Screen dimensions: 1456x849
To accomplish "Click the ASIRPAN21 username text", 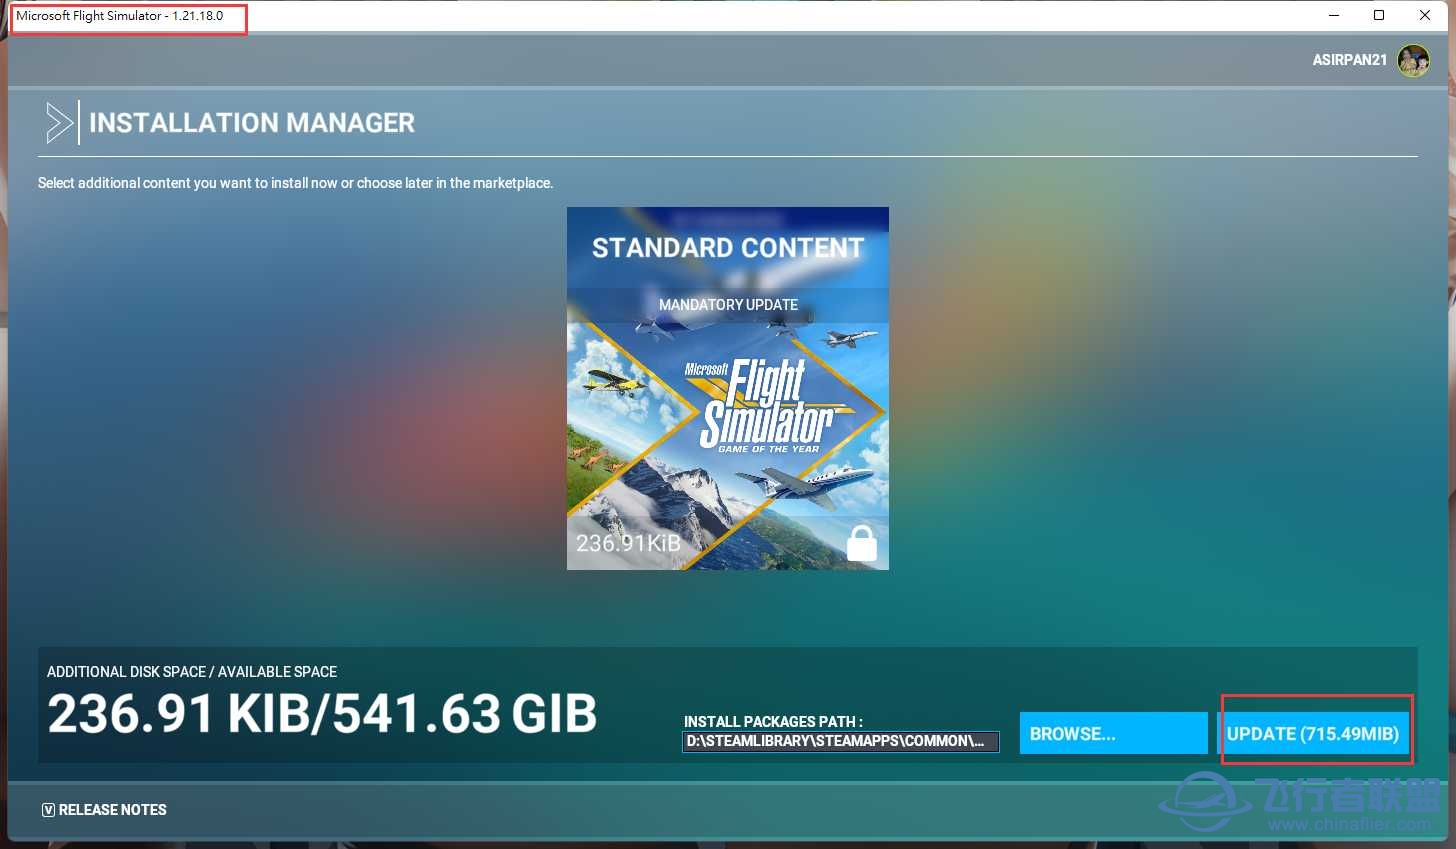I will click(1349, 59).
